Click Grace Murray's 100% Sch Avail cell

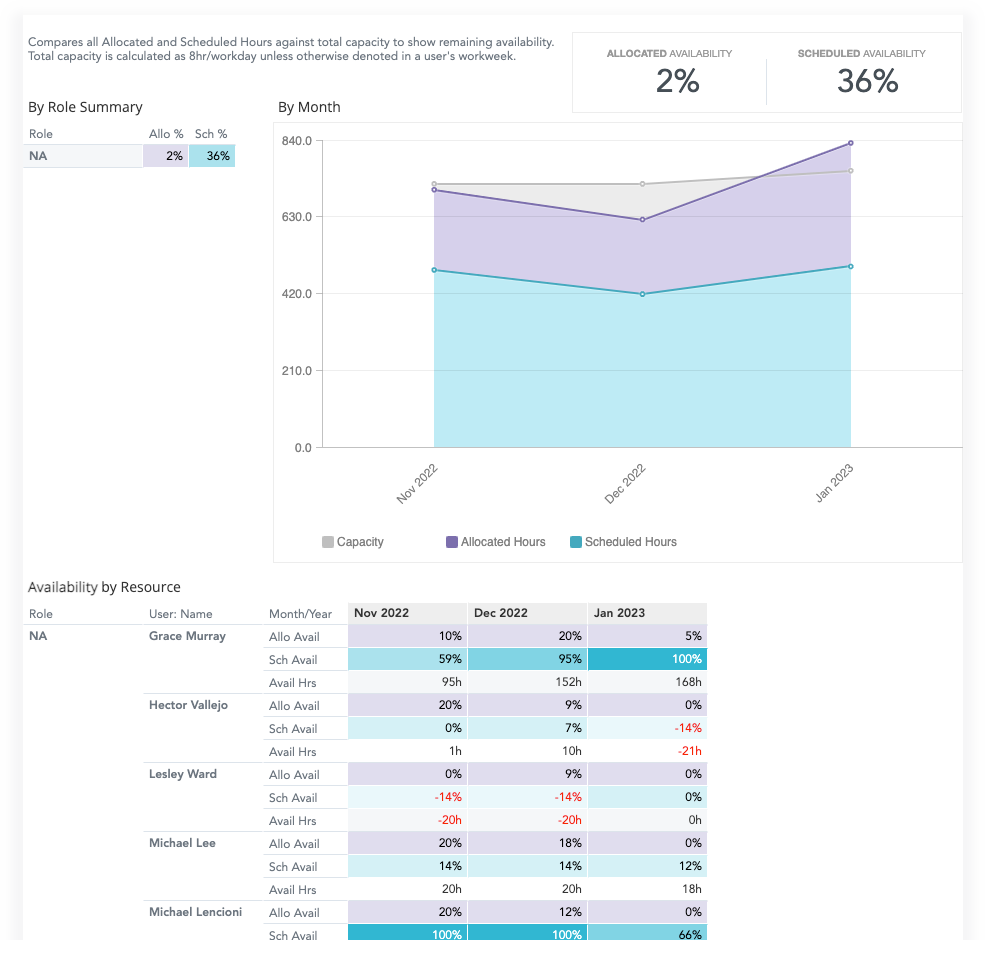point(646,659)
